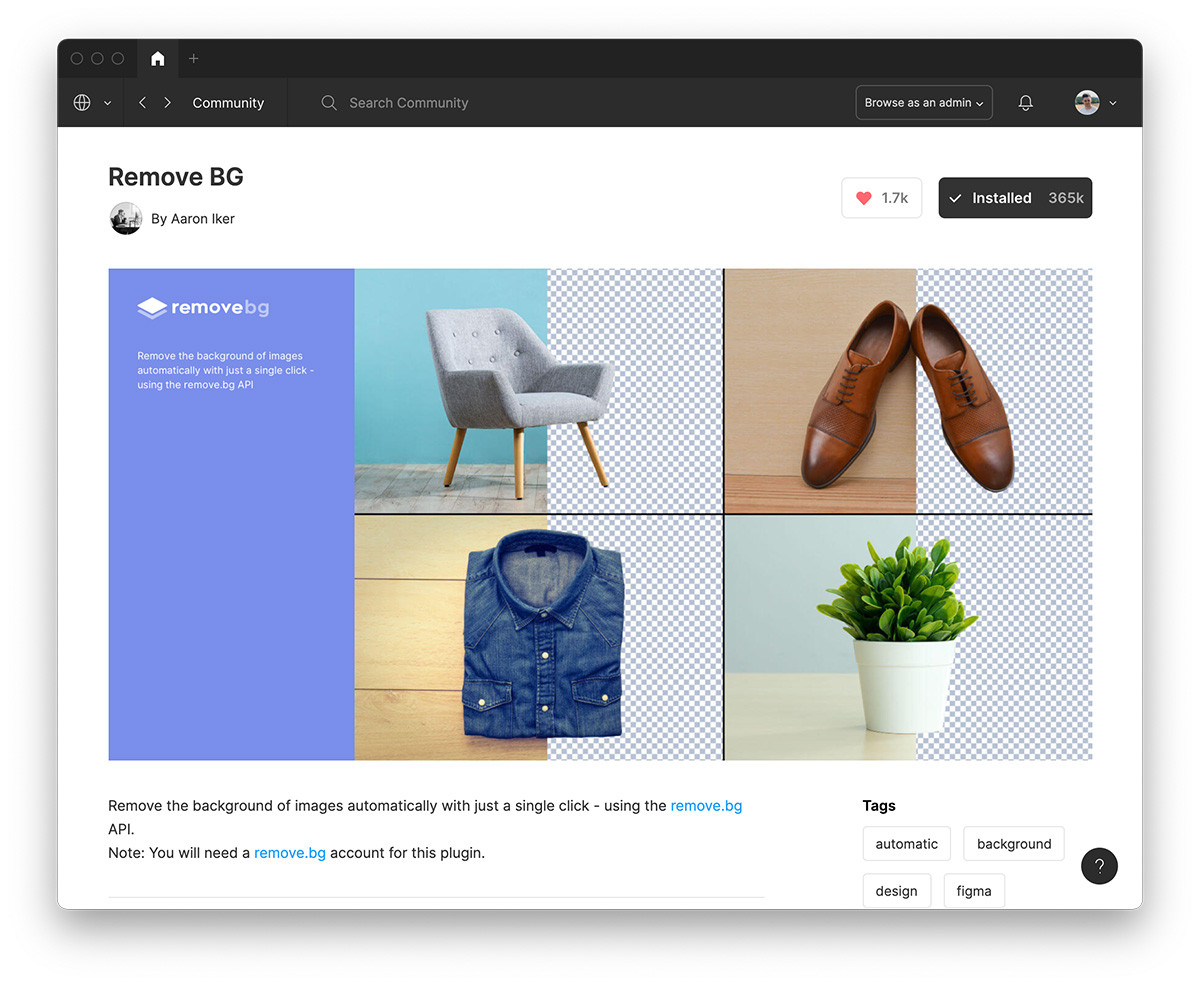The image size is (1200, 985).
Task: Select the 'automatic' tag
Action: [x=906, y=844]
